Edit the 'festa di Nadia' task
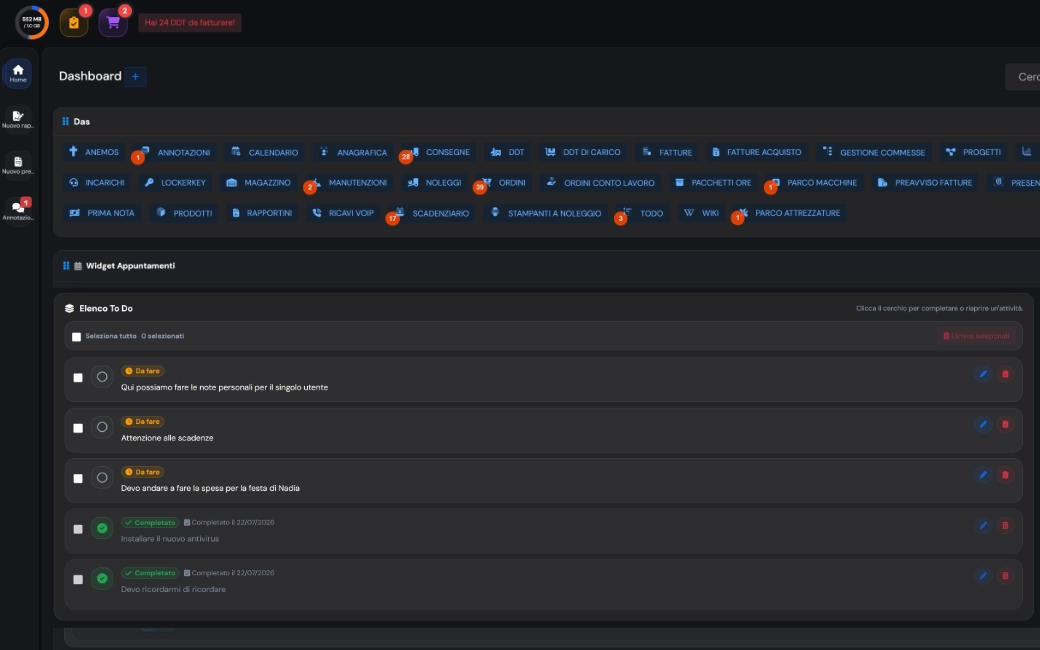1040x650 pixels. point(983,475)
